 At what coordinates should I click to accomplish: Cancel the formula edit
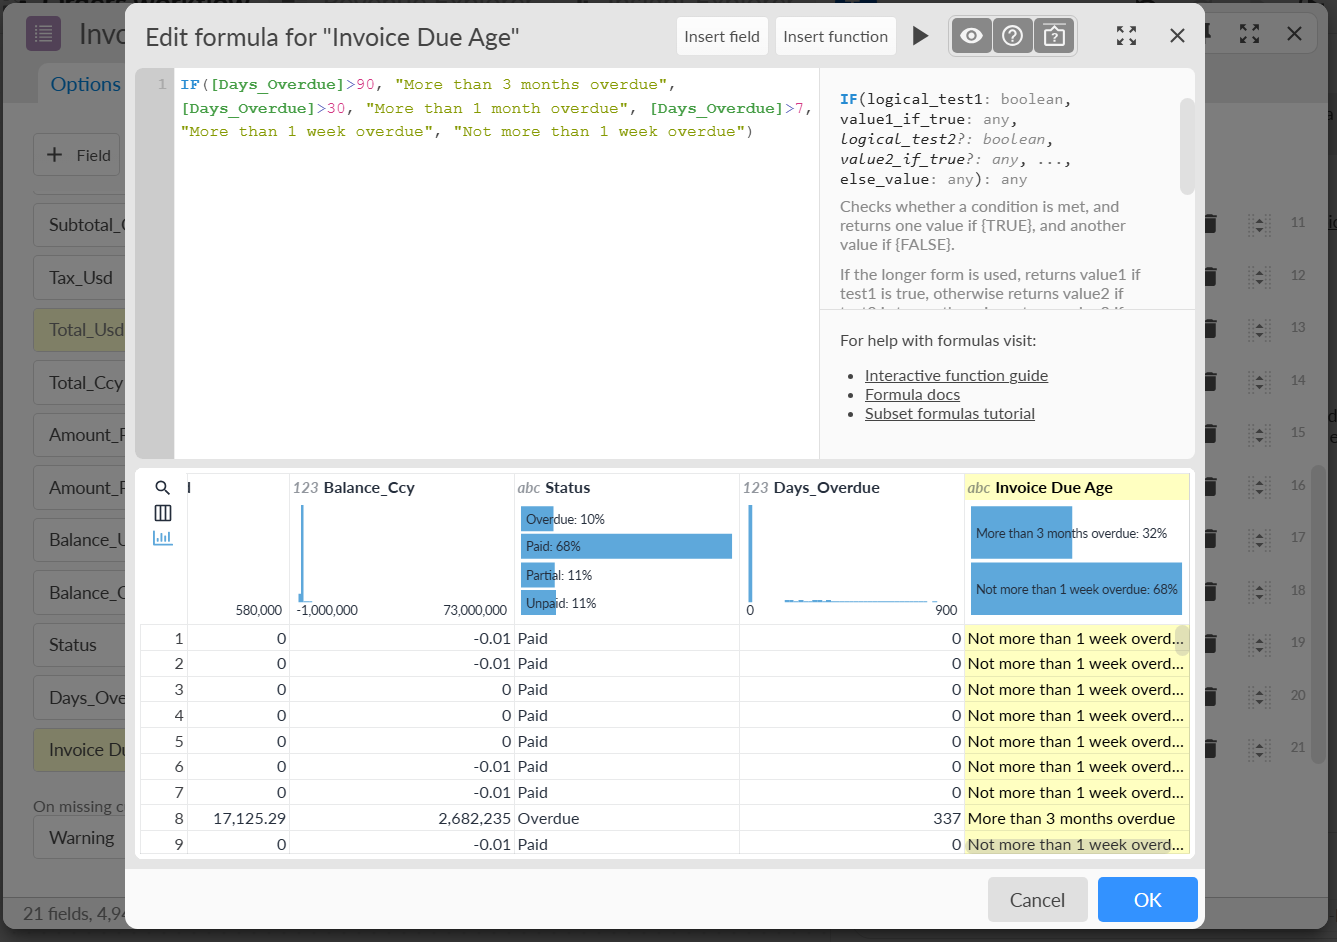click(1037, 899)
